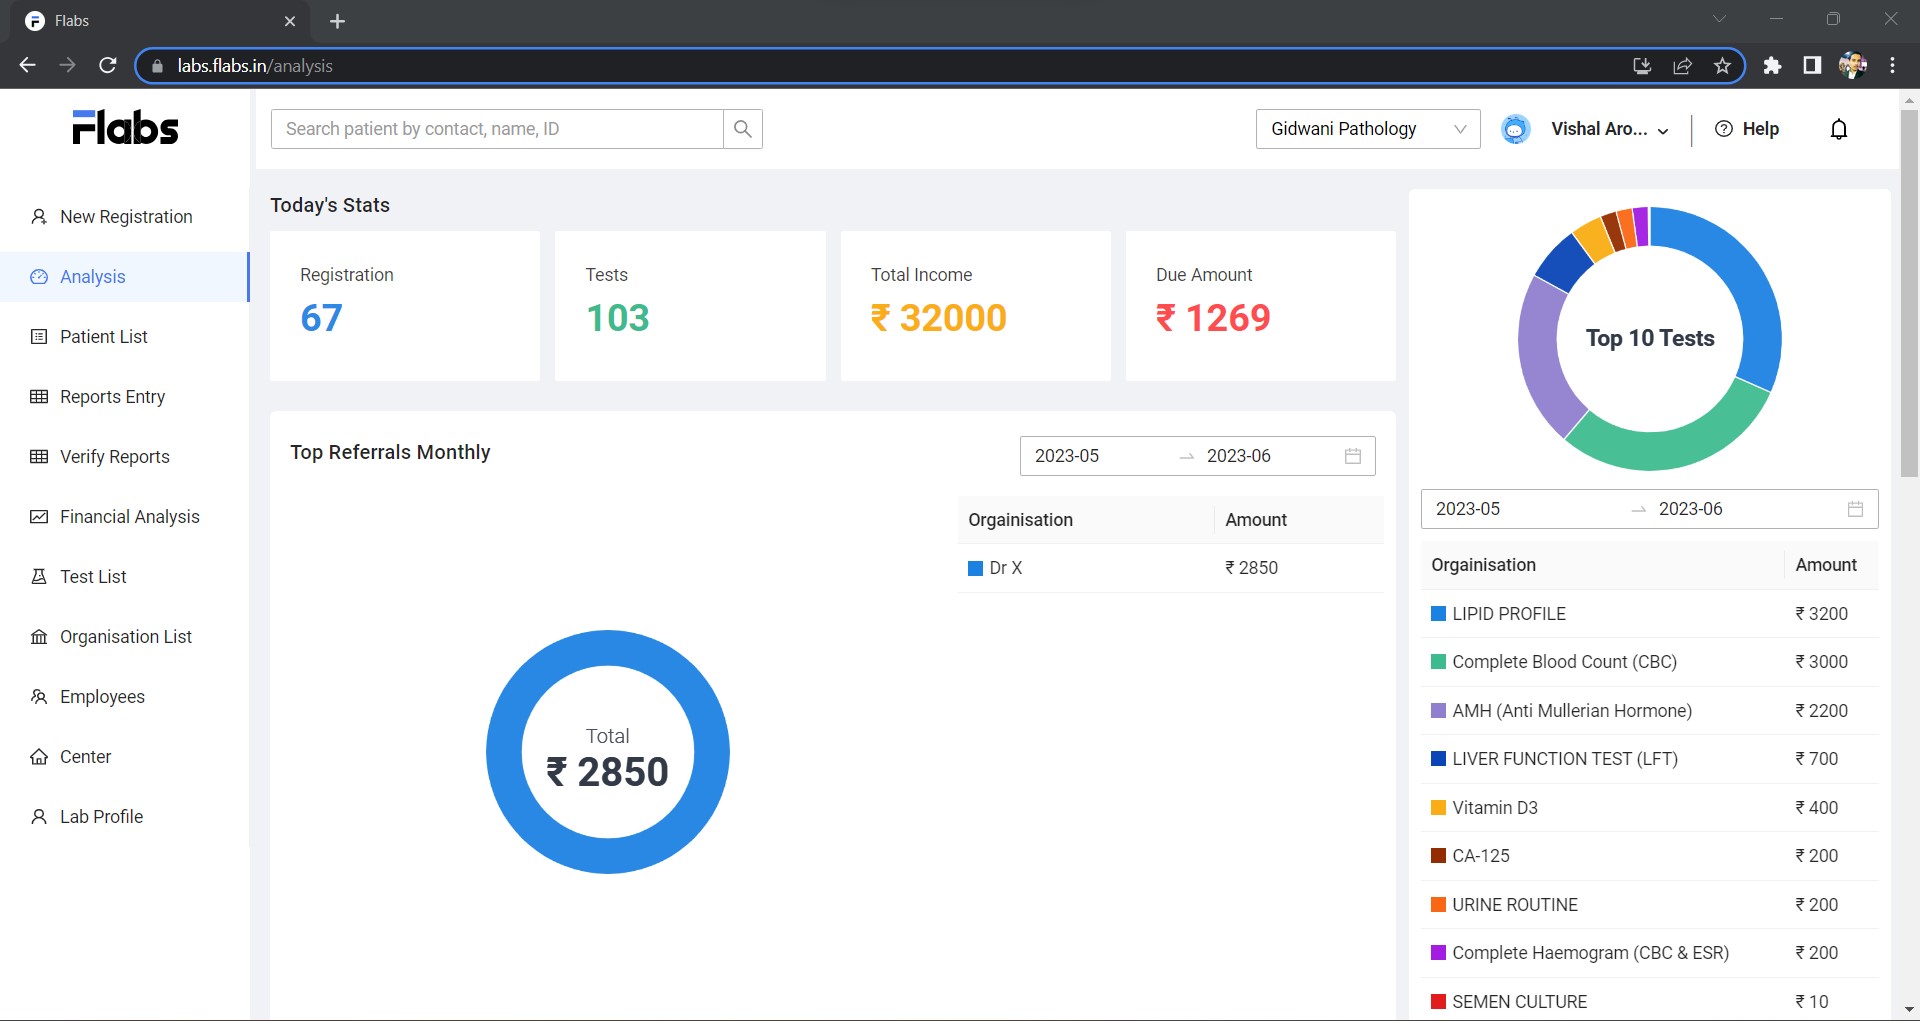Click the patient search input field
This screenshot has width=1920, height=1021.
point(497,129)
